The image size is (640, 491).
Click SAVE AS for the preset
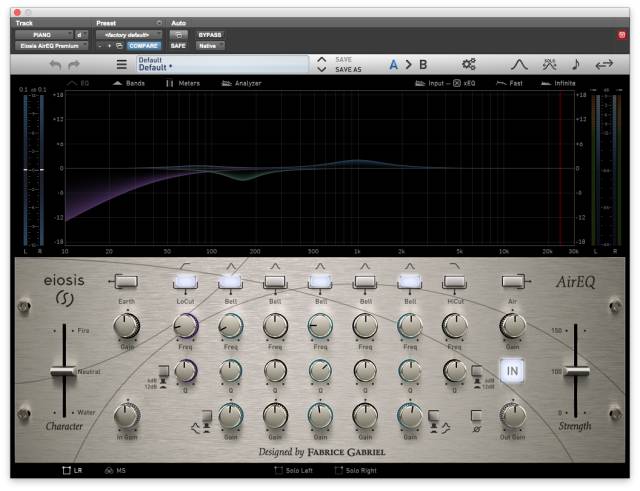pos(348,69)
